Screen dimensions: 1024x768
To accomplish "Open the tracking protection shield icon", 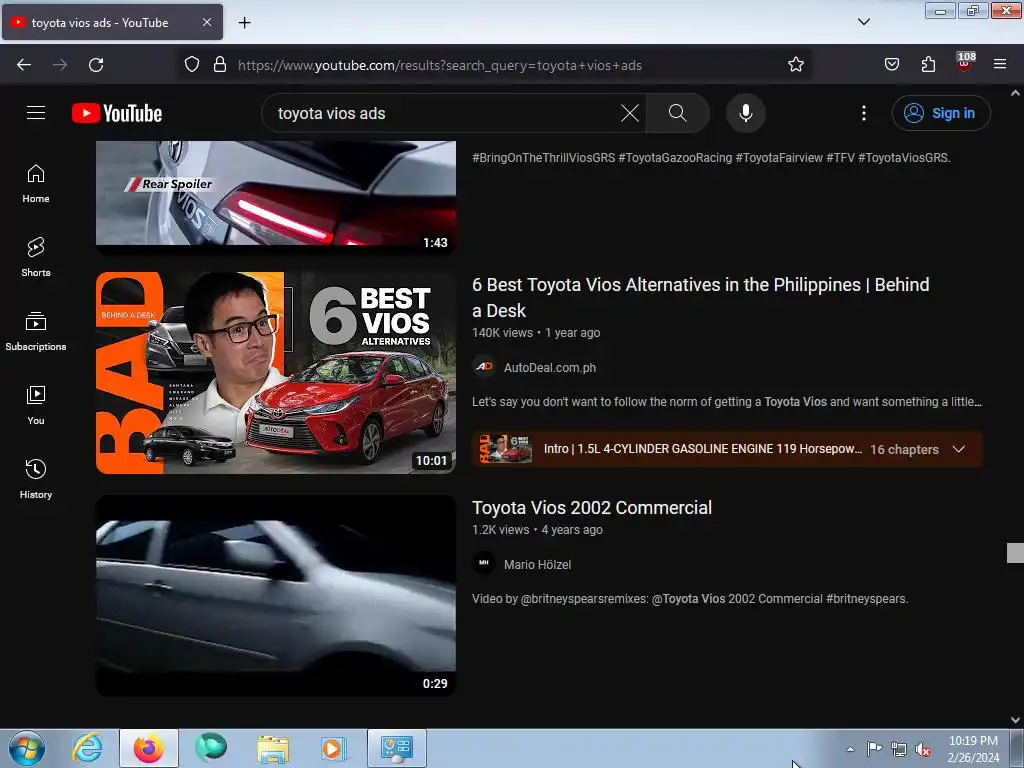I will tap(191, 64).
